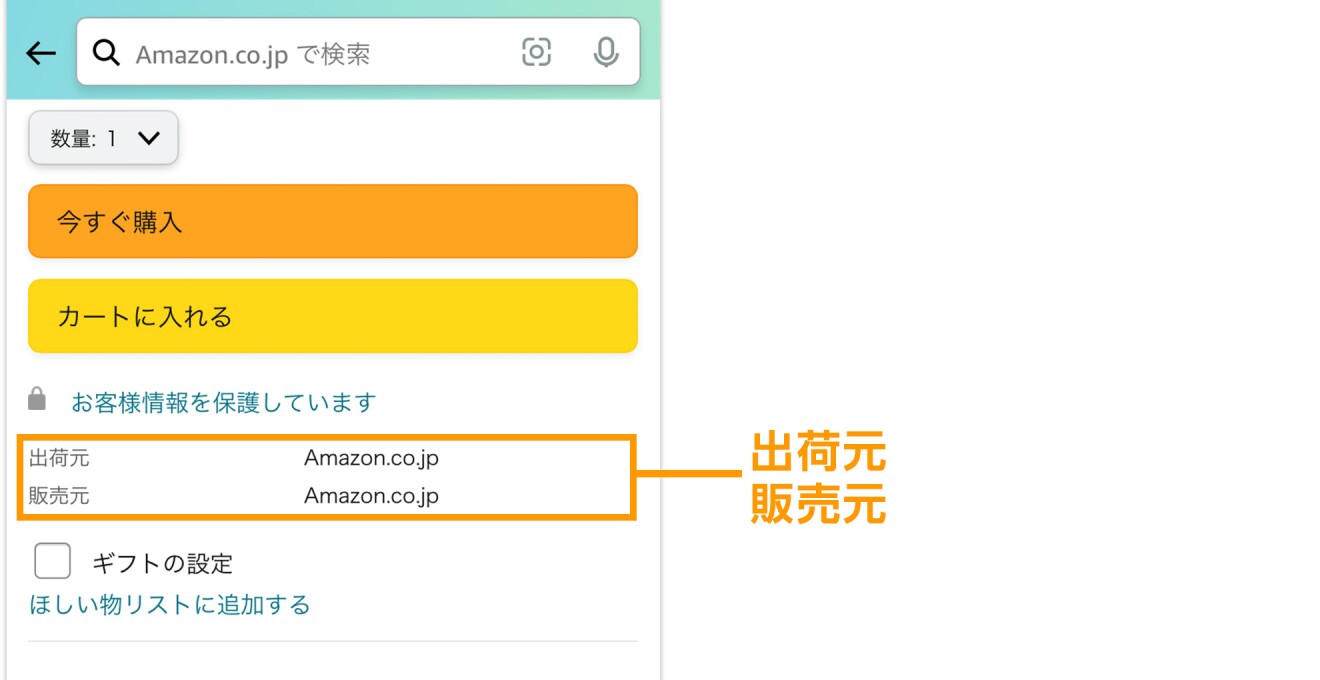Viewport: 1320px width, 680px height.
Task: Click the ギフトの設定 label text
Action: 162,564
